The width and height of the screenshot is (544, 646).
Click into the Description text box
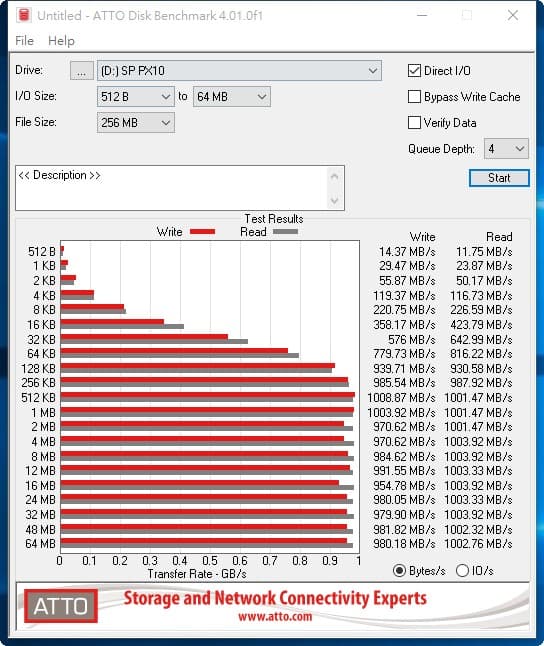pyautogui.click(x=171, y=188)
